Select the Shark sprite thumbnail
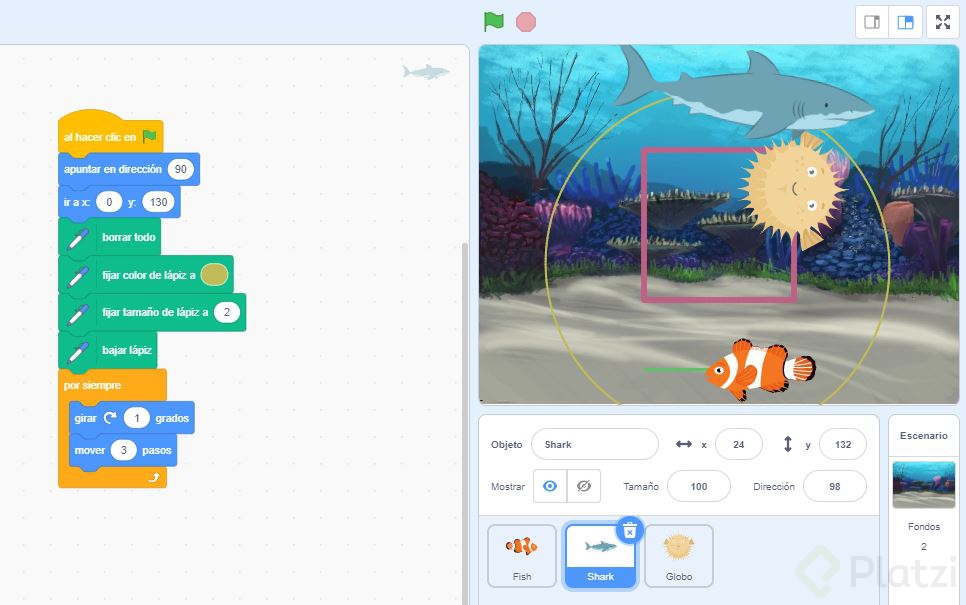This screenshot has width=966, height=605. tap(600, 556)
